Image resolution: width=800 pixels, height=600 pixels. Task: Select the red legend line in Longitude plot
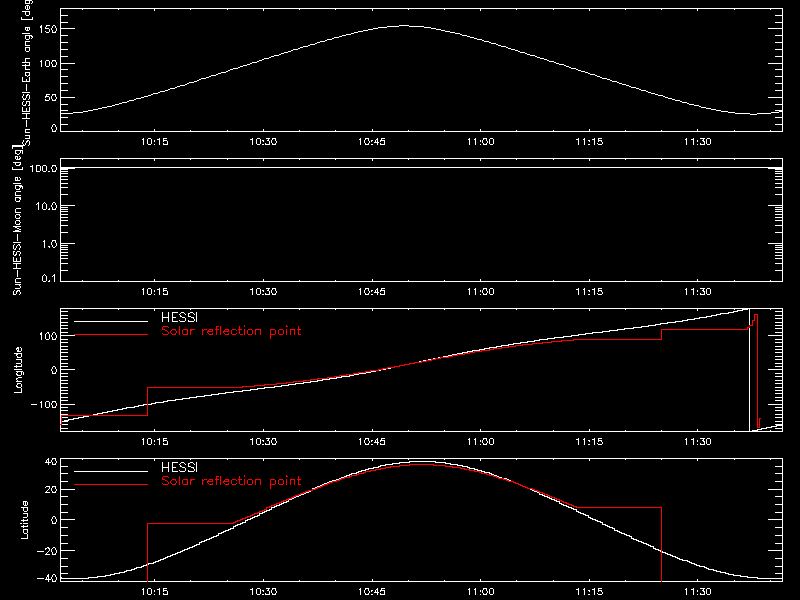click(x=111, y=335)
